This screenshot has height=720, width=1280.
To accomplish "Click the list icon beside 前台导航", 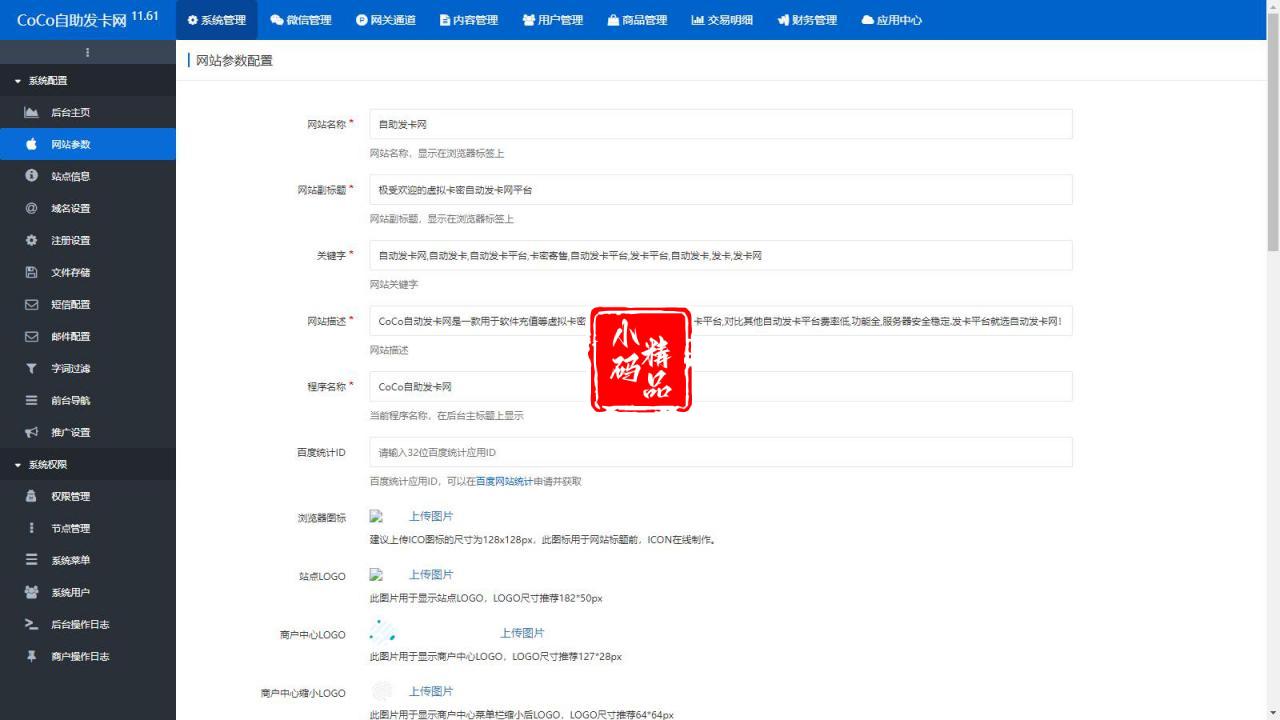I will point(31,400).
